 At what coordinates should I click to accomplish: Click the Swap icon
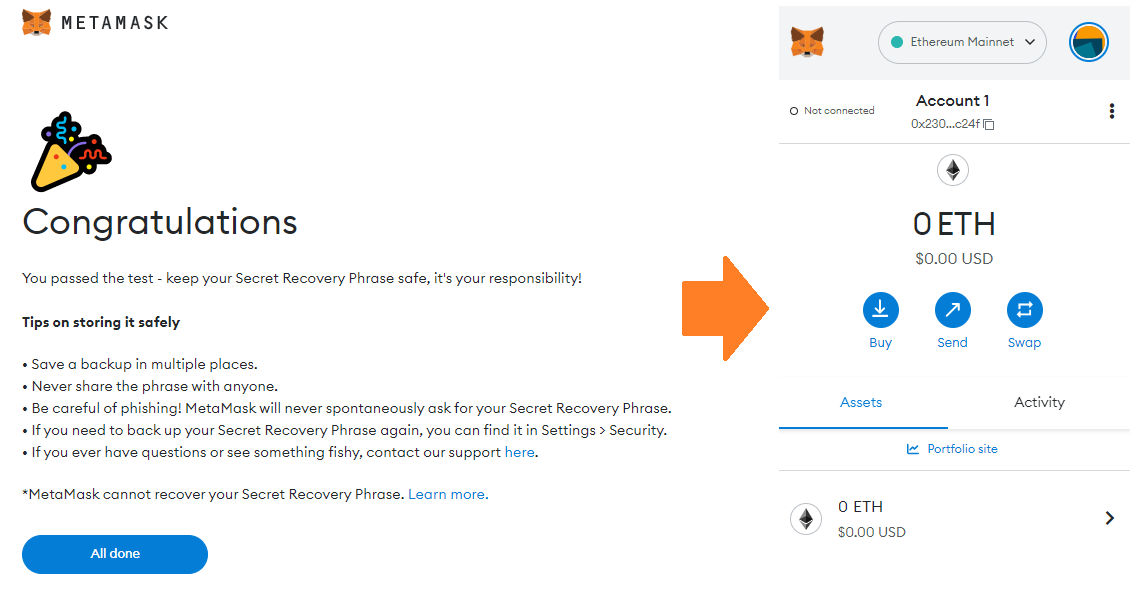click(1024, 310)
